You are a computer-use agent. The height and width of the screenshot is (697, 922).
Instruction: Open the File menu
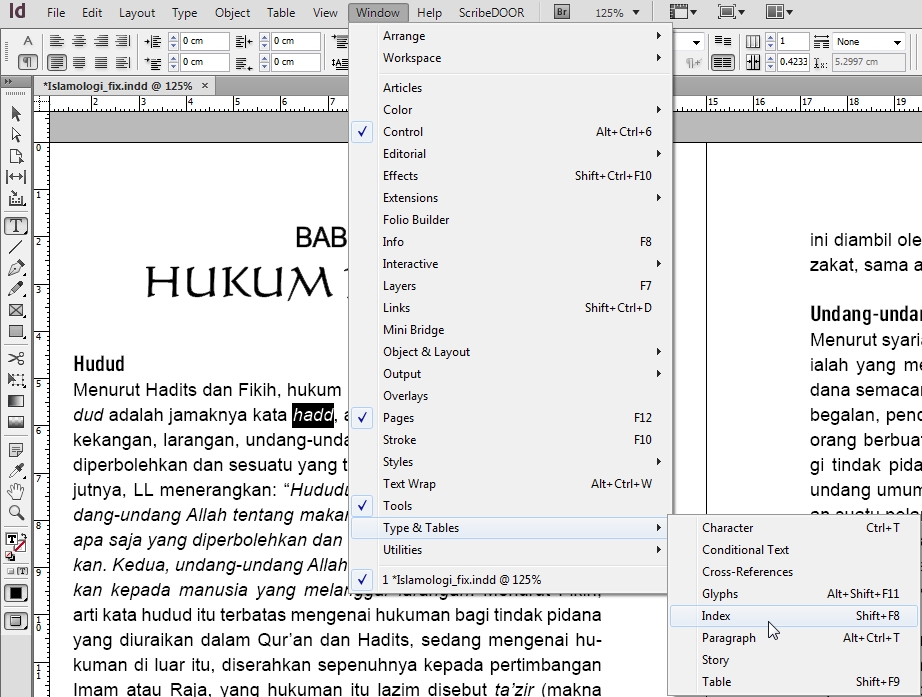click(56, 12)
